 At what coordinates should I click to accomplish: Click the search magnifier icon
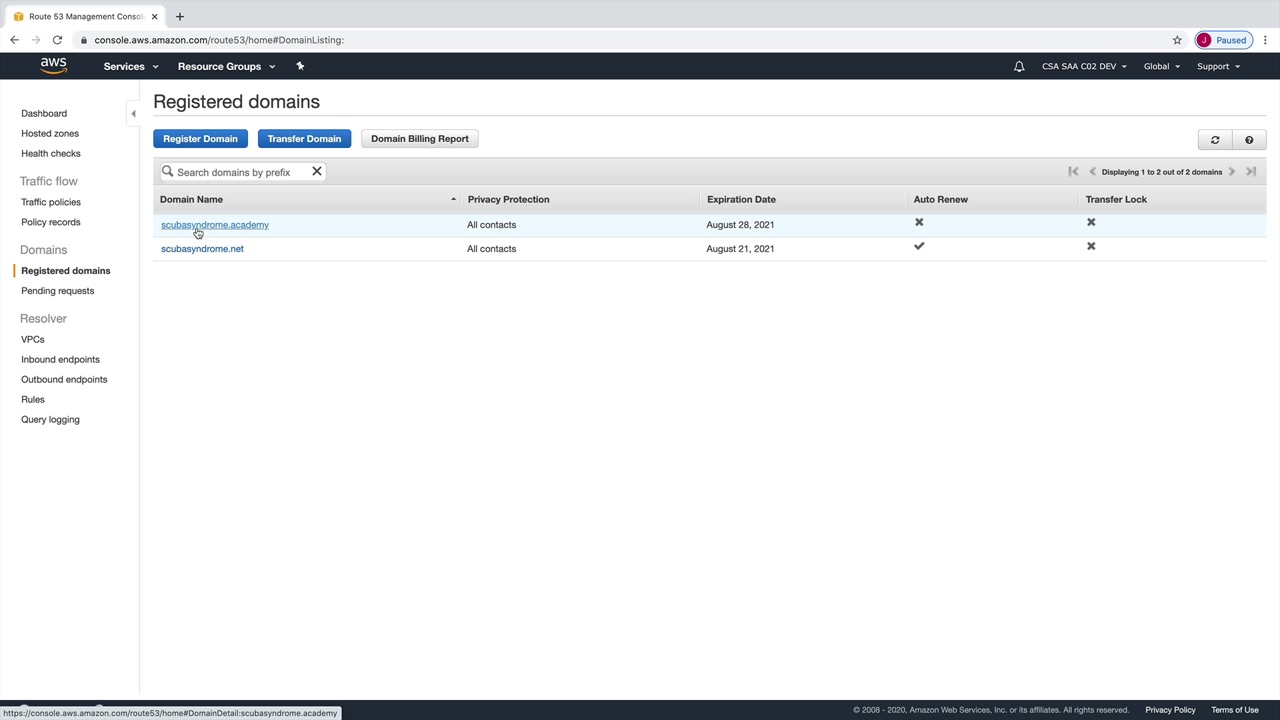168,172
